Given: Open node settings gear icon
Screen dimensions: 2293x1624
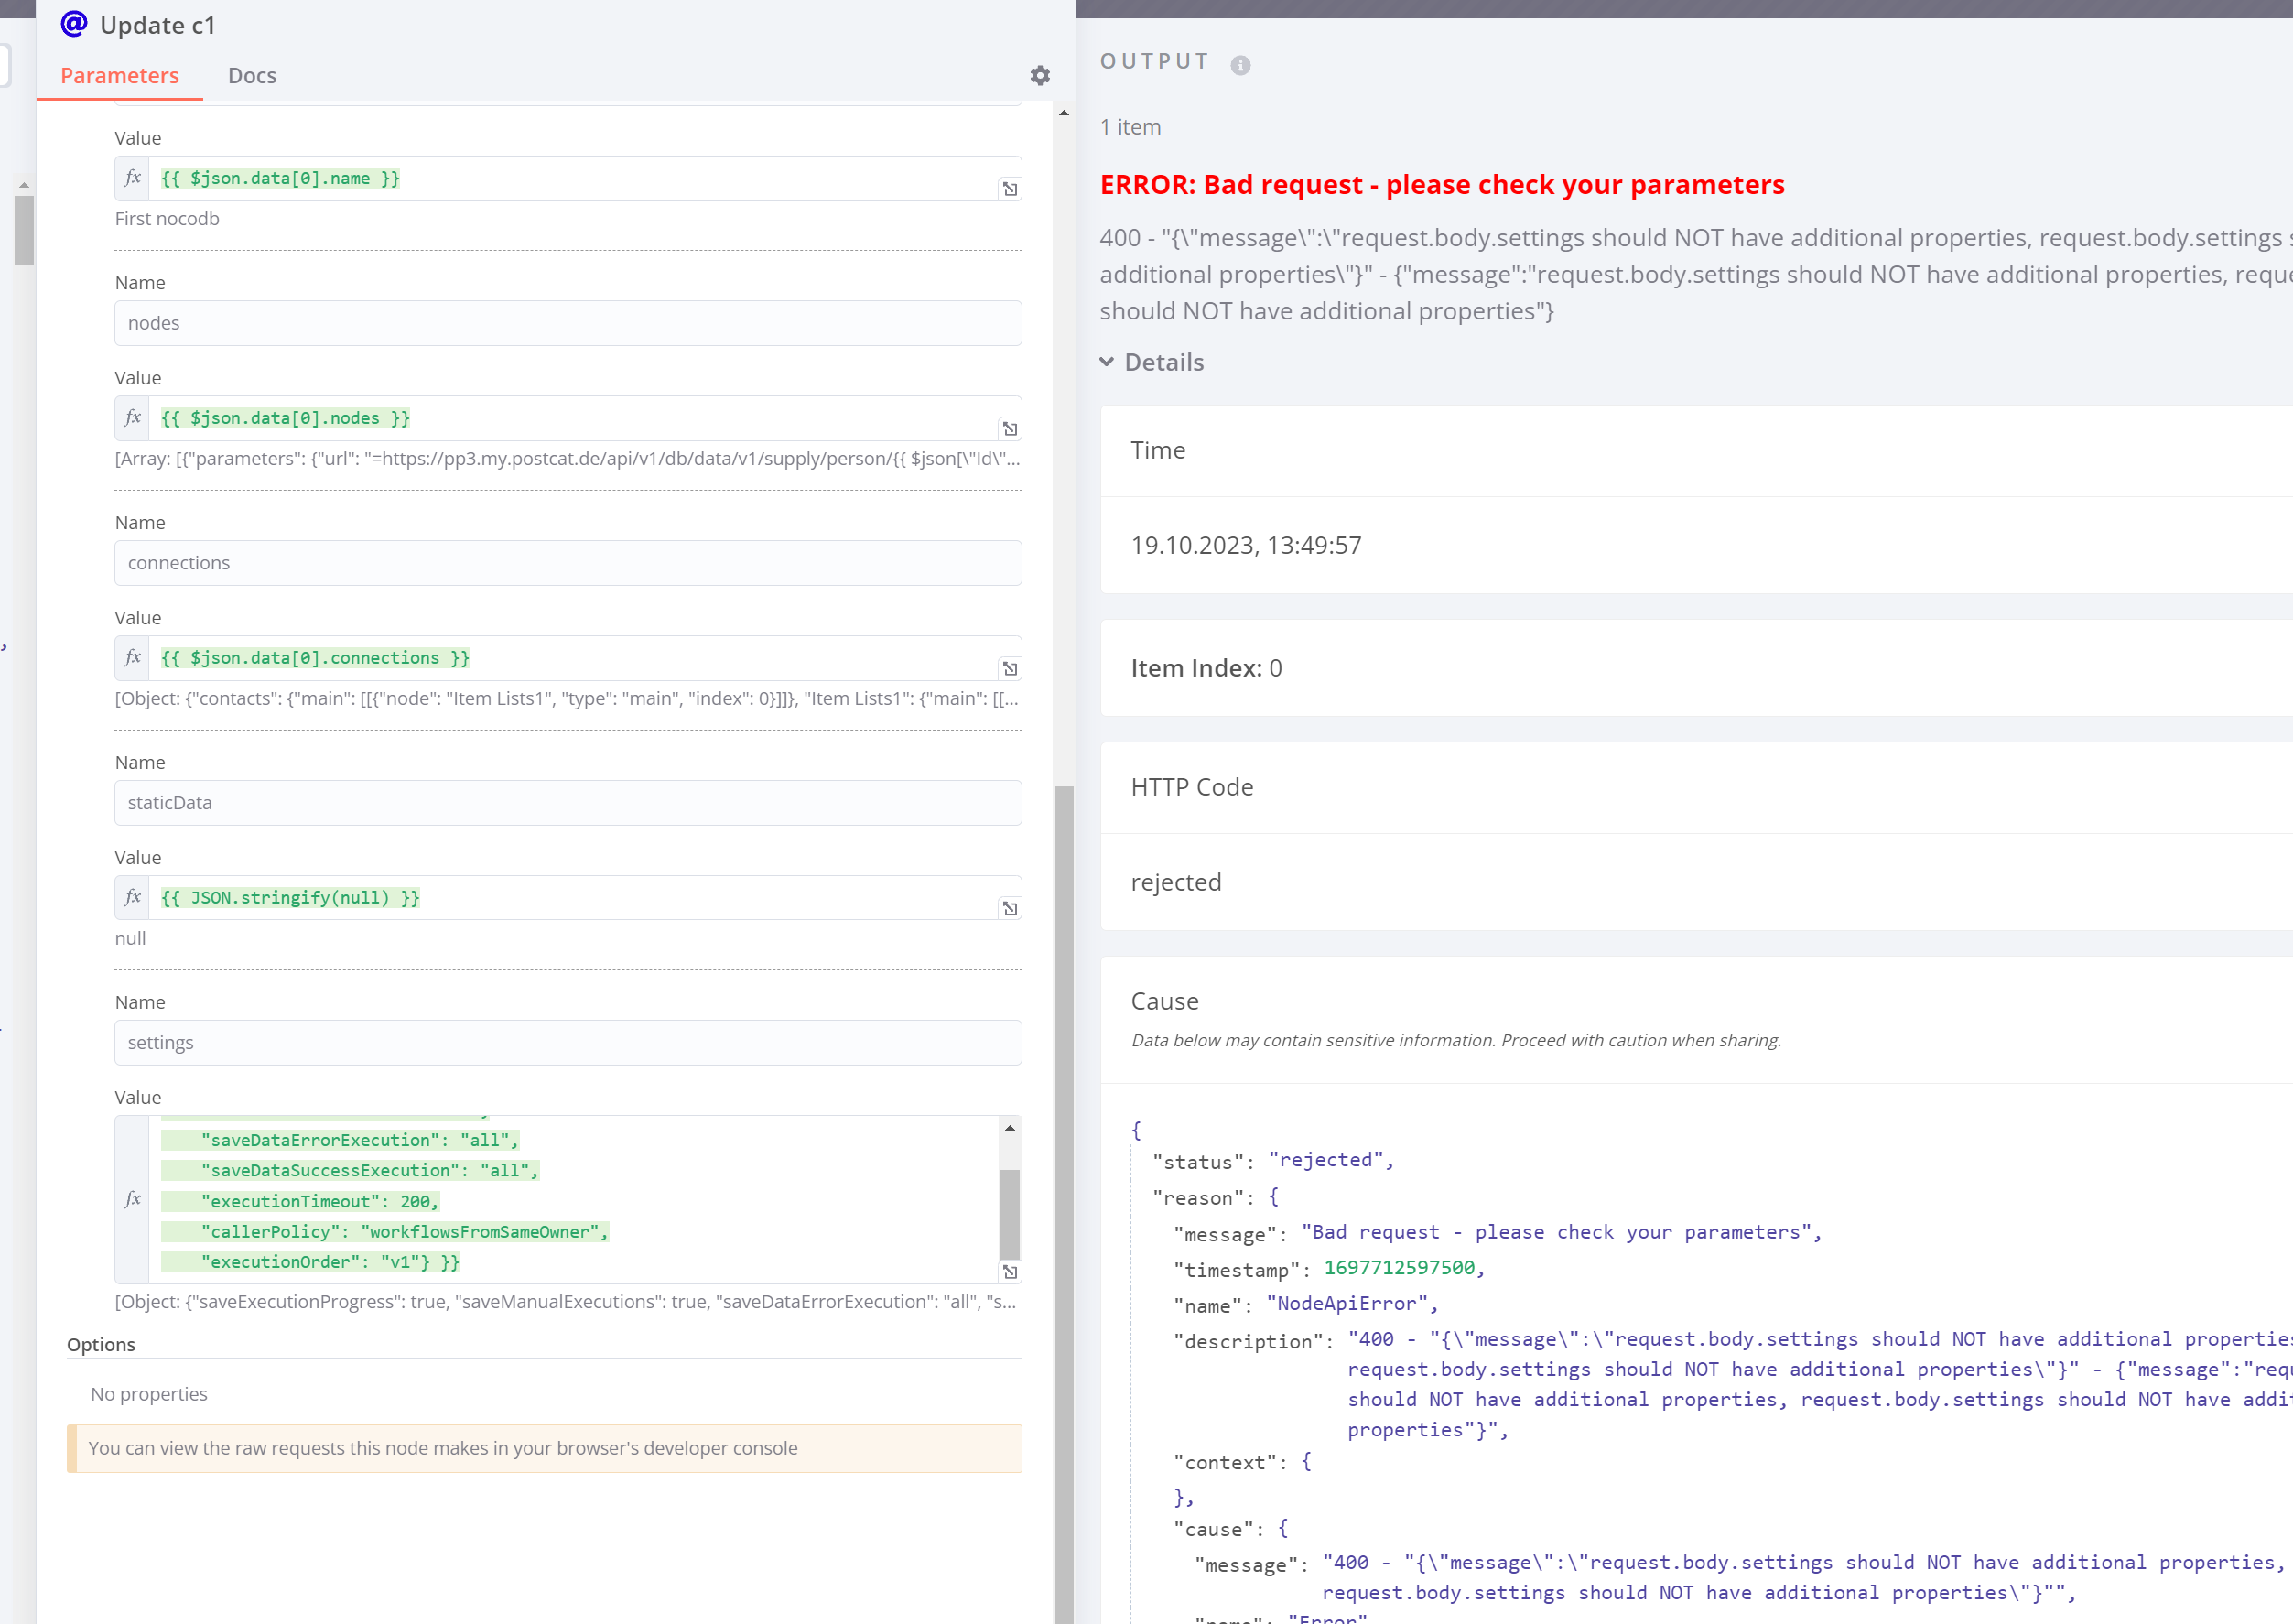Looking at the screenshot, I should [x=1040, y=76].
